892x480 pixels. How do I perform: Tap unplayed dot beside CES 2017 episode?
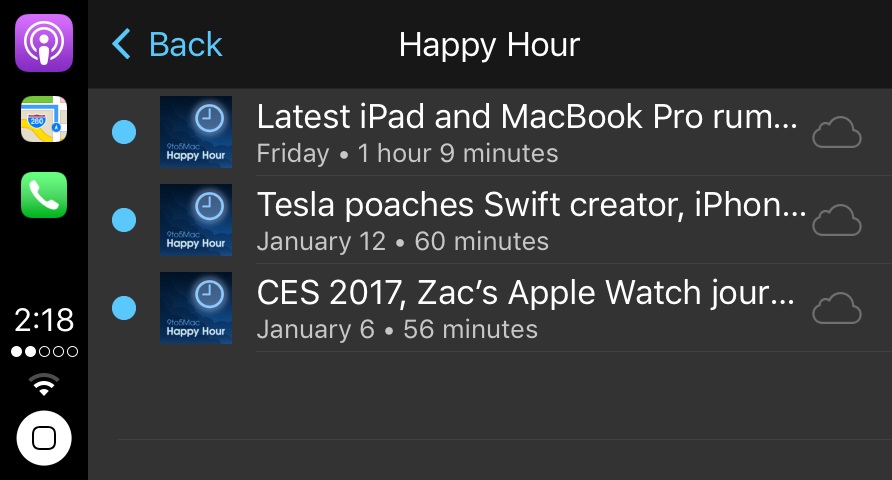tap(124, 308)
